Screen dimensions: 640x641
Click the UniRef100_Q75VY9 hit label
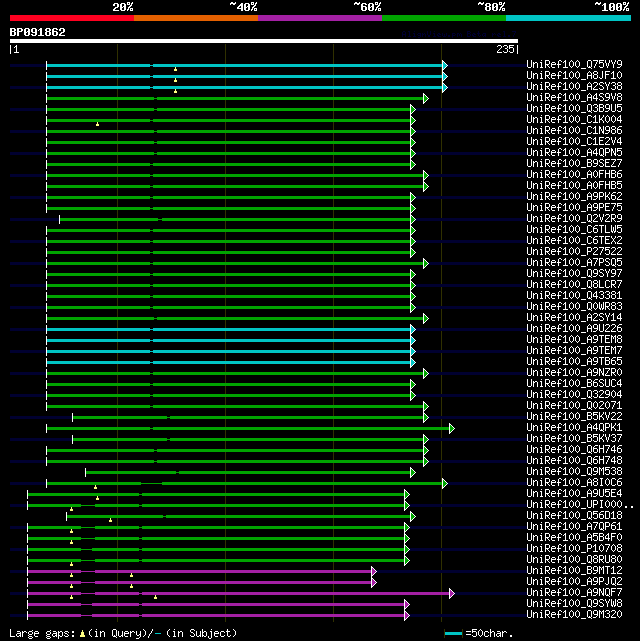point(574,65)
